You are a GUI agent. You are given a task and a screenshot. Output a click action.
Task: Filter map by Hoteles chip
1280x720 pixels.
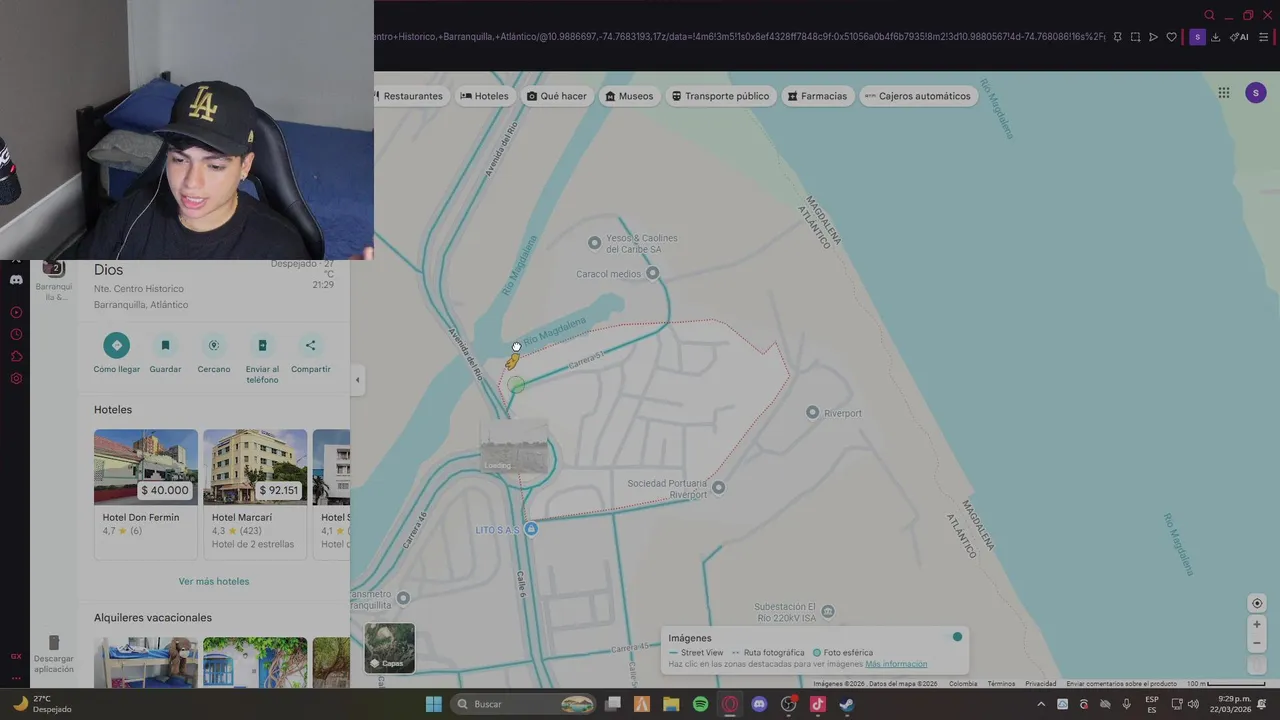(485, 96)
